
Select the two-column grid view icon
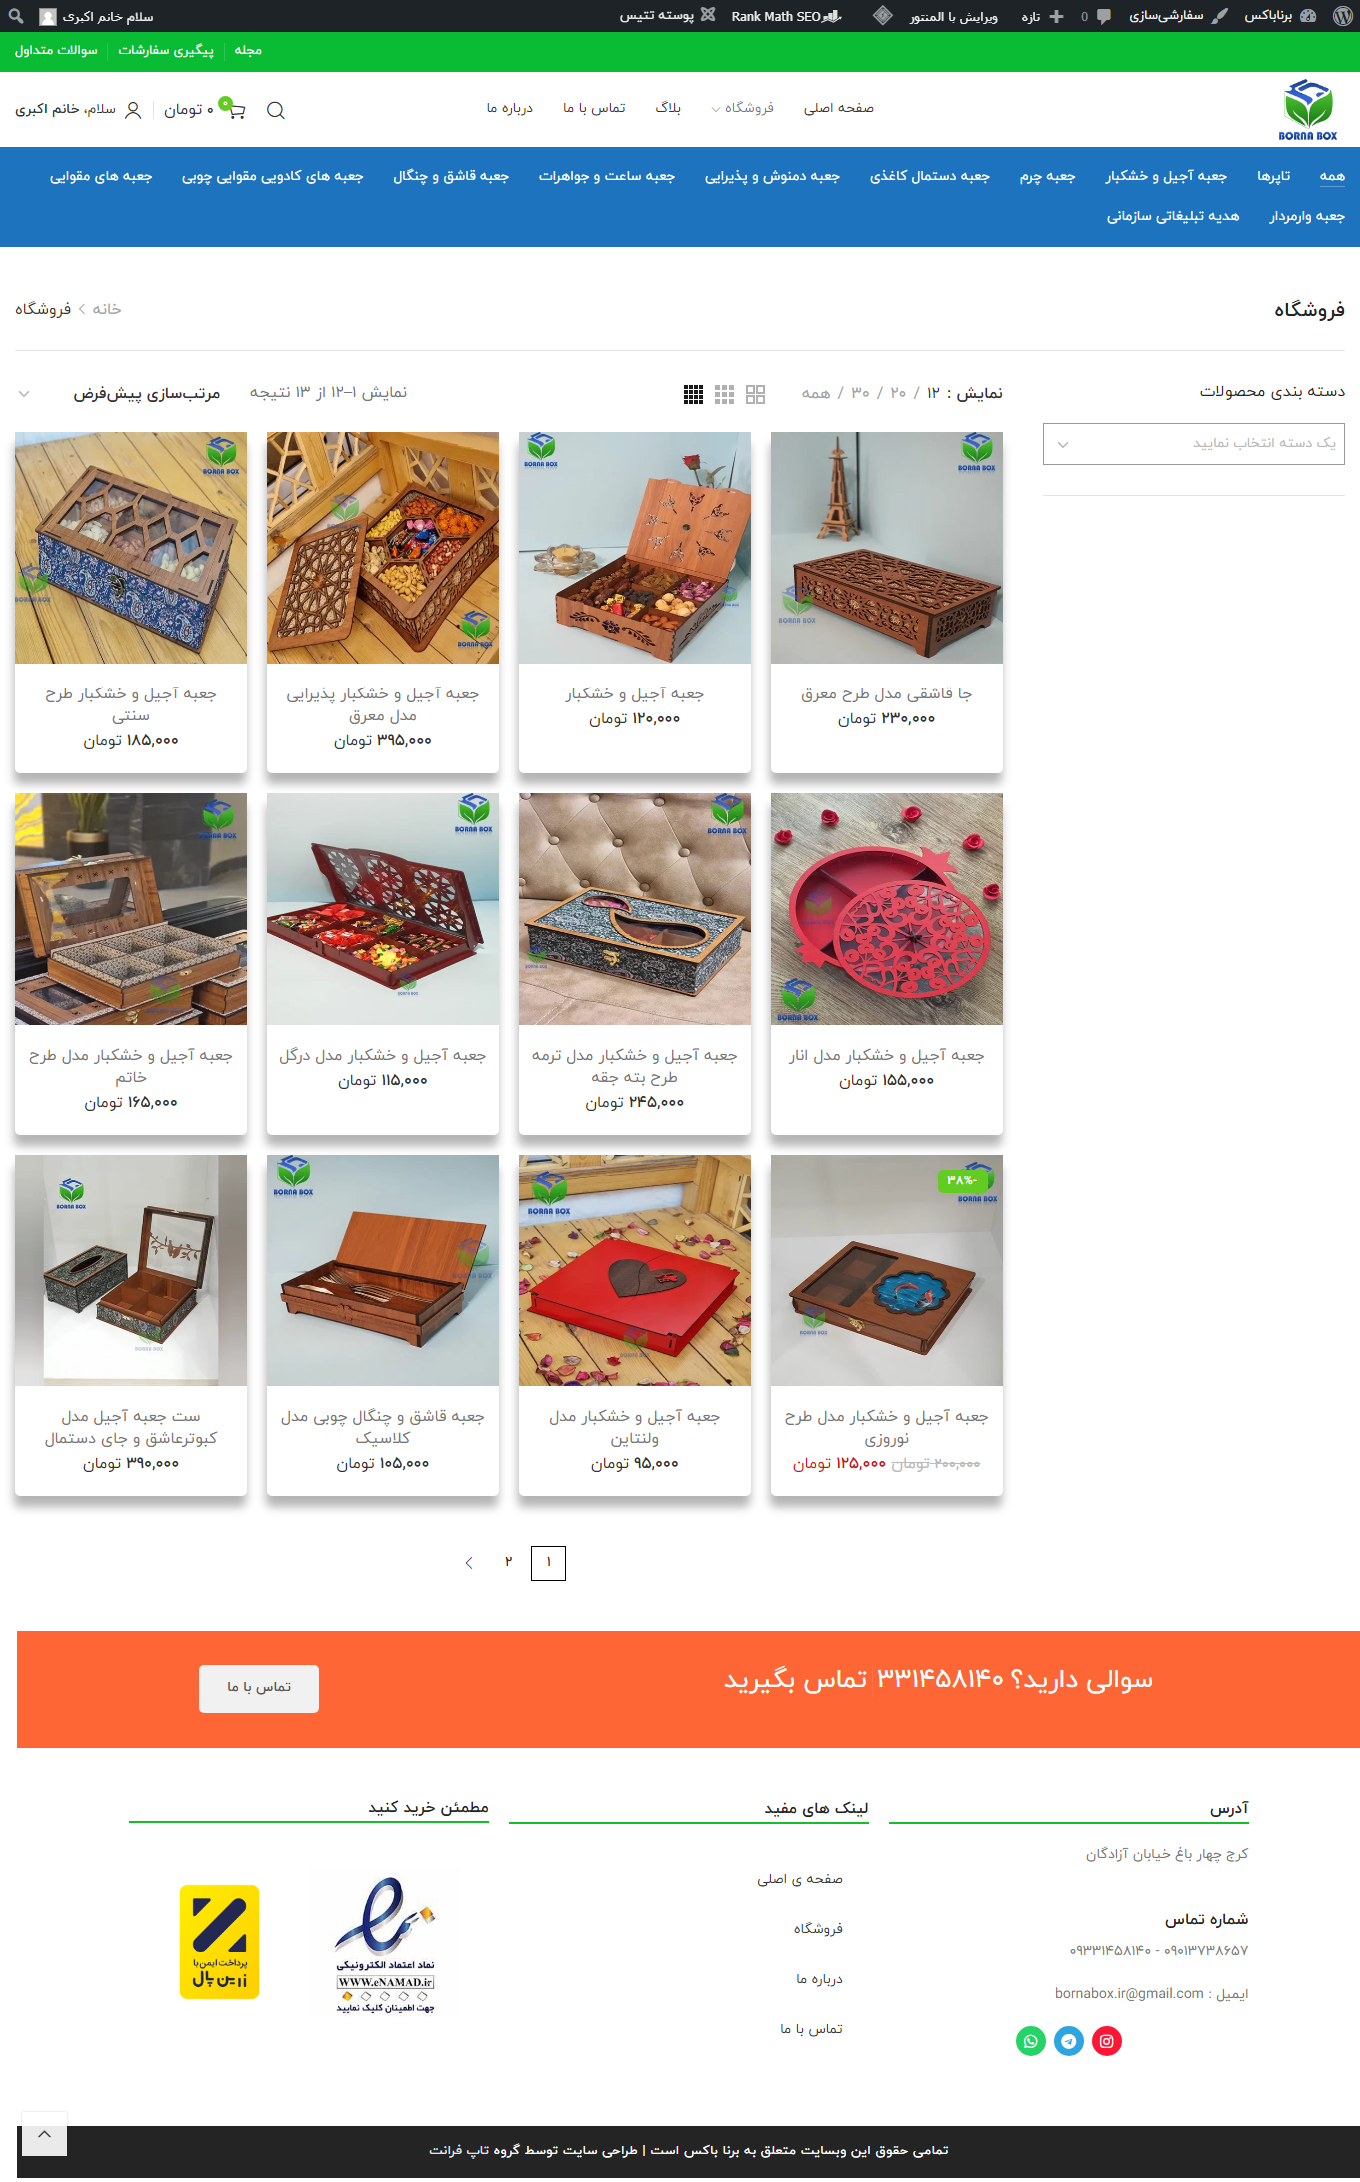(x=755, y=394)
